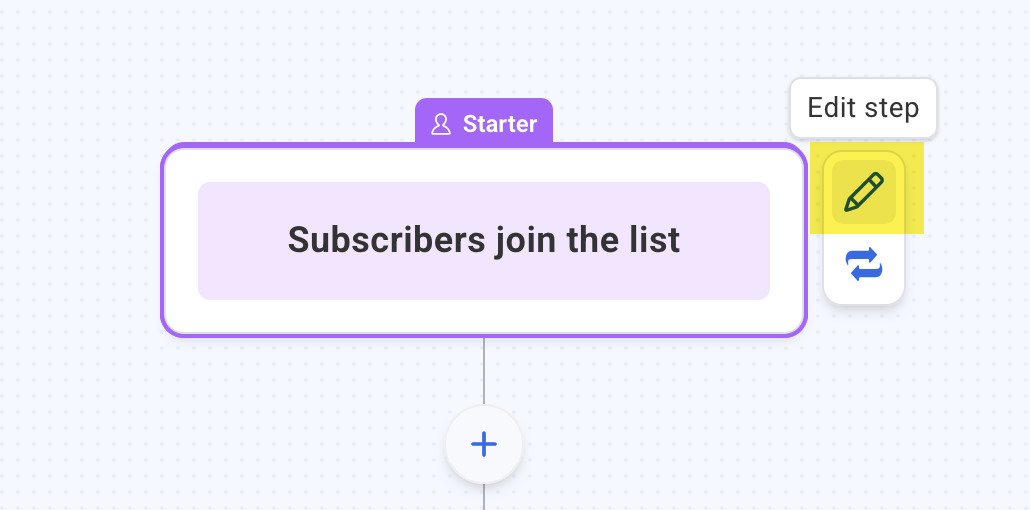Click the person icon in the Starter tag

pos(440,125)
